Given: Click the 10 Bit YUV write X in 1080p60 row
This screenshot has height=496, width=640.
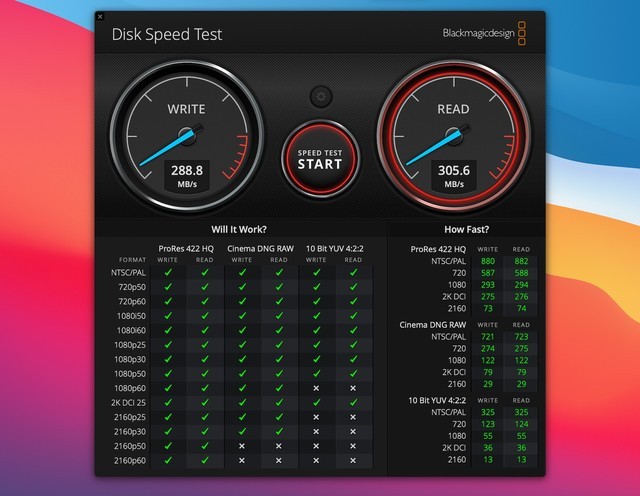Looking at the screenshot, I should [316, 388].
